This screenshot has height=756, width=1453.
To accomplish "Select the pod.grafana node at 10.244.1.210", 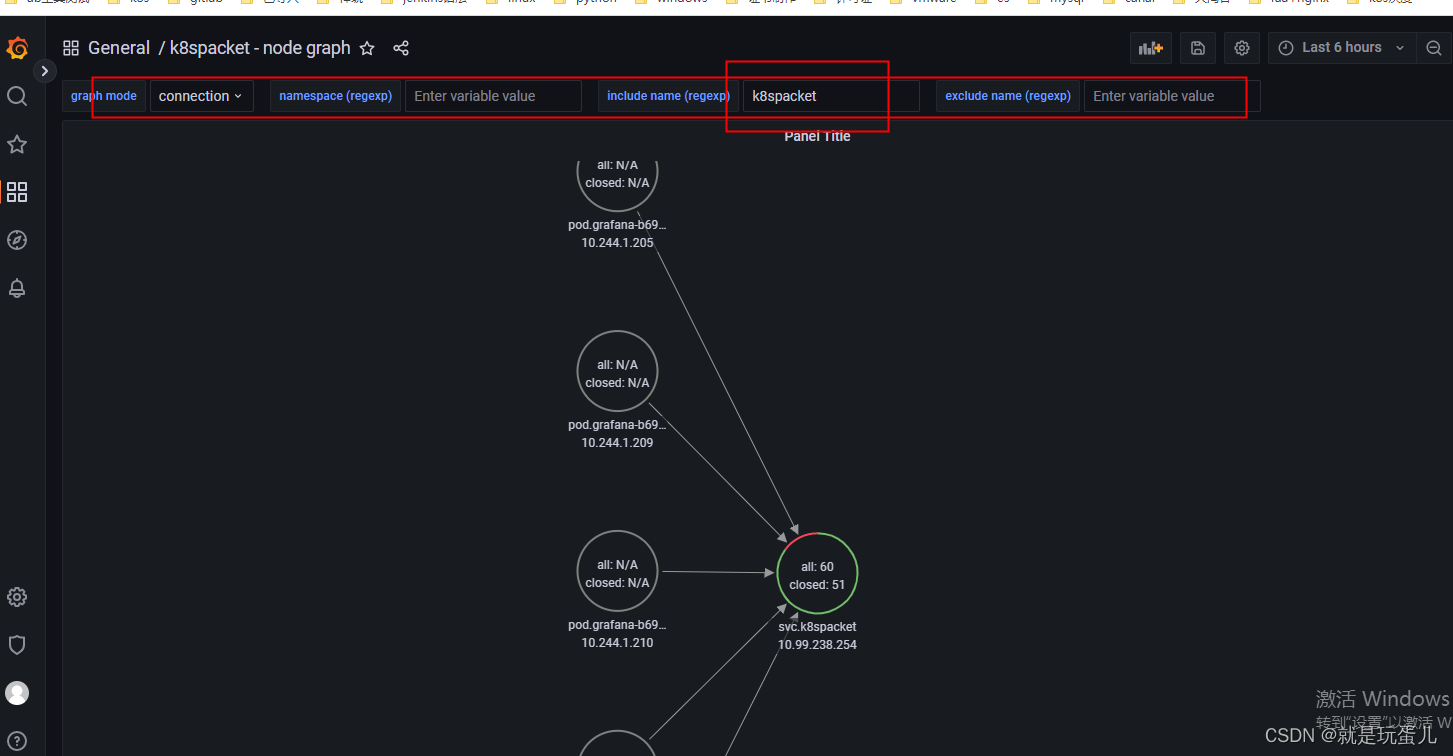I will coord(617,571).
